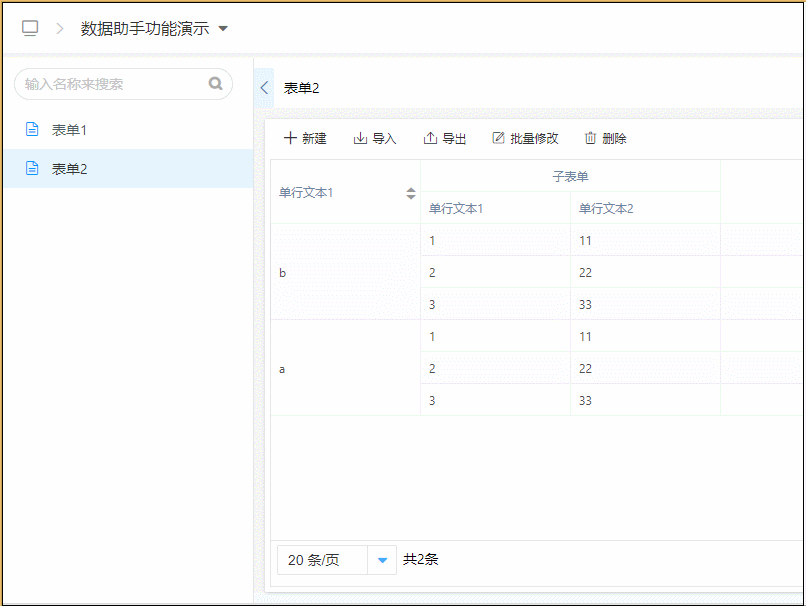Click the 批量修改 edit pencil icon
The image size is (806, 606).
498,138
